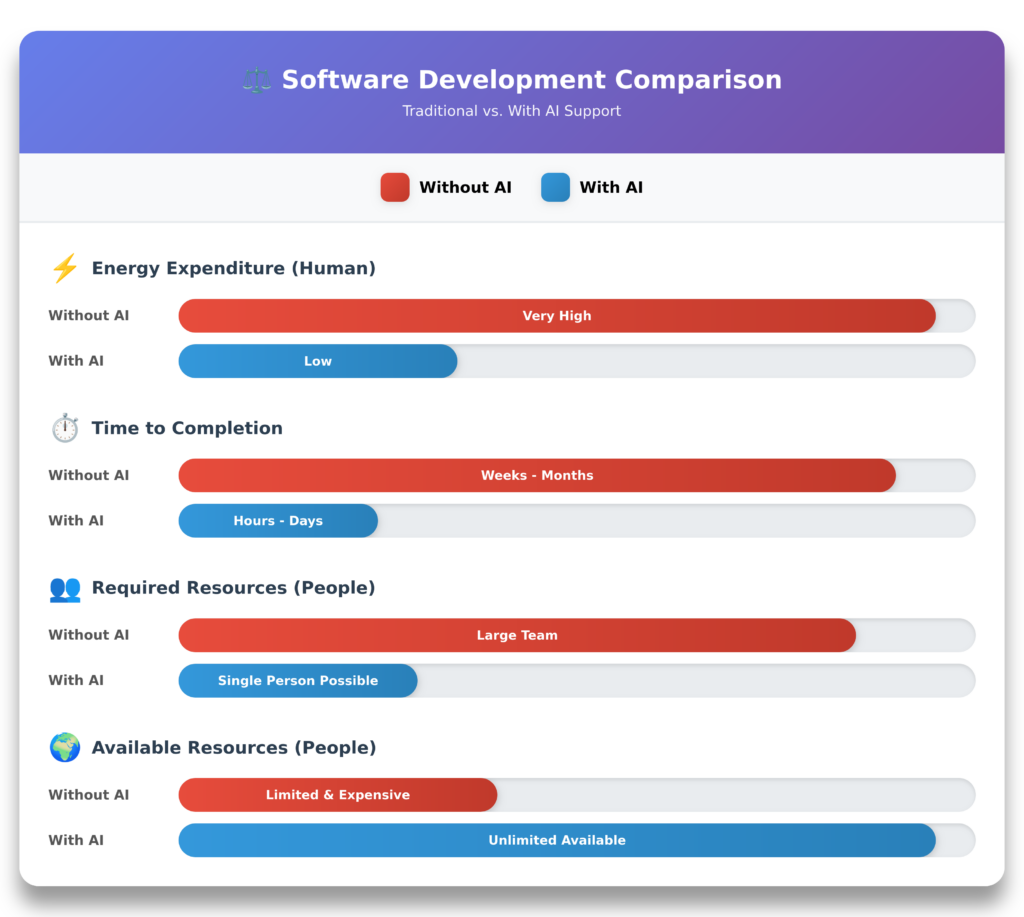Click the Limited & Expensive red bar
1024x917 pixels.
pos(338,795)
